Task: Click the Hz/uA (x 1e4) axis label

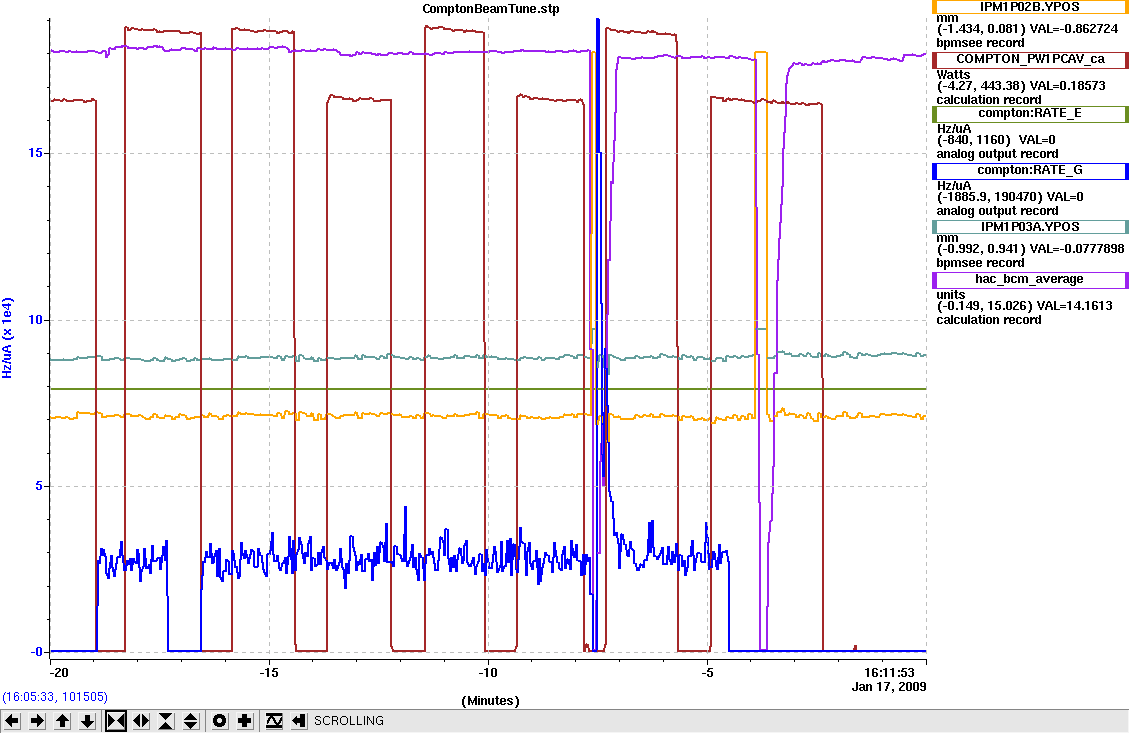Action: pos(7,338)
